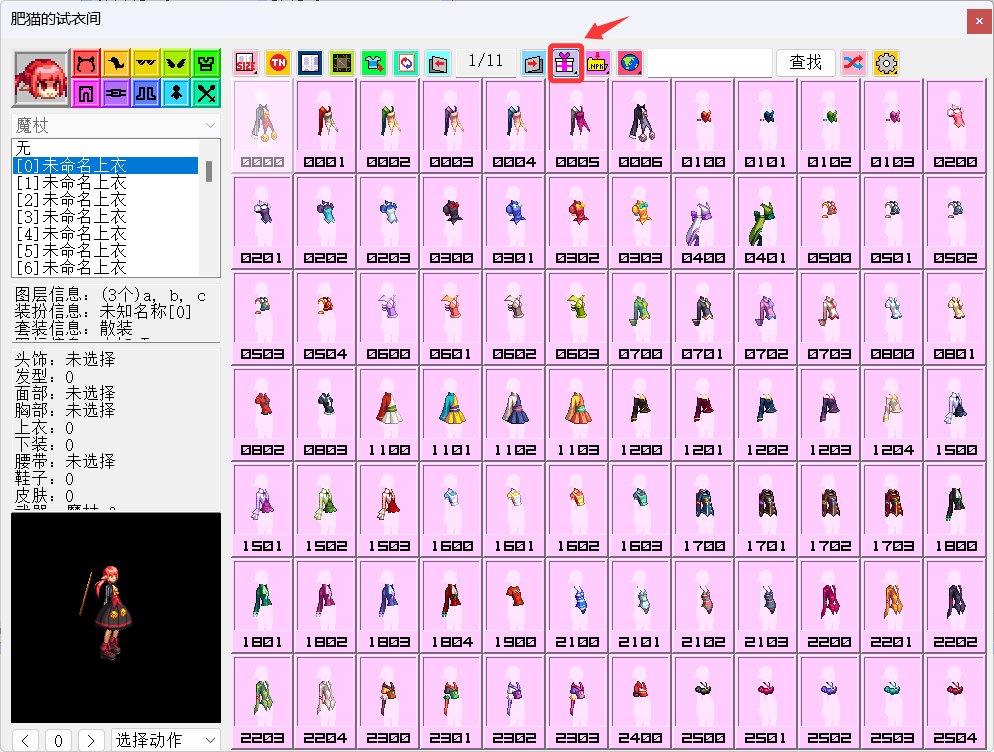Click the red TN toolbar icon
Image resolution: width=994 pixels, height=752 pixels.
coord(278,63)
